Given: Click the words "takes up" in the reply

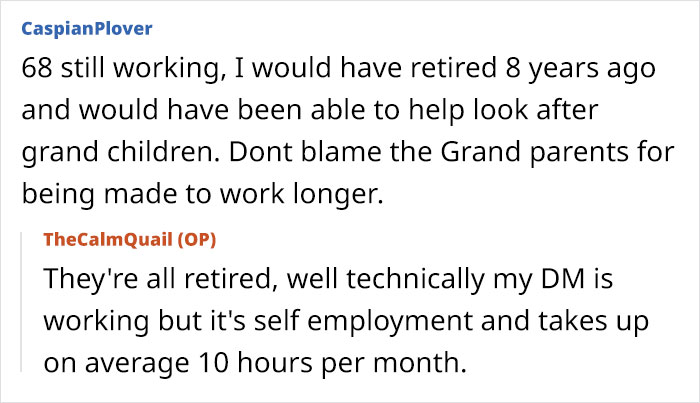Looking at the screenshot, I should (x=593, y=322).
